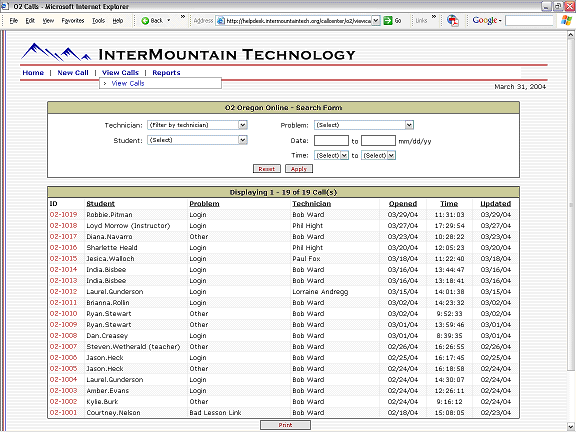Screen dimensions: 576x432
Task: Open the Tools menu
Action: coord(98,21)
